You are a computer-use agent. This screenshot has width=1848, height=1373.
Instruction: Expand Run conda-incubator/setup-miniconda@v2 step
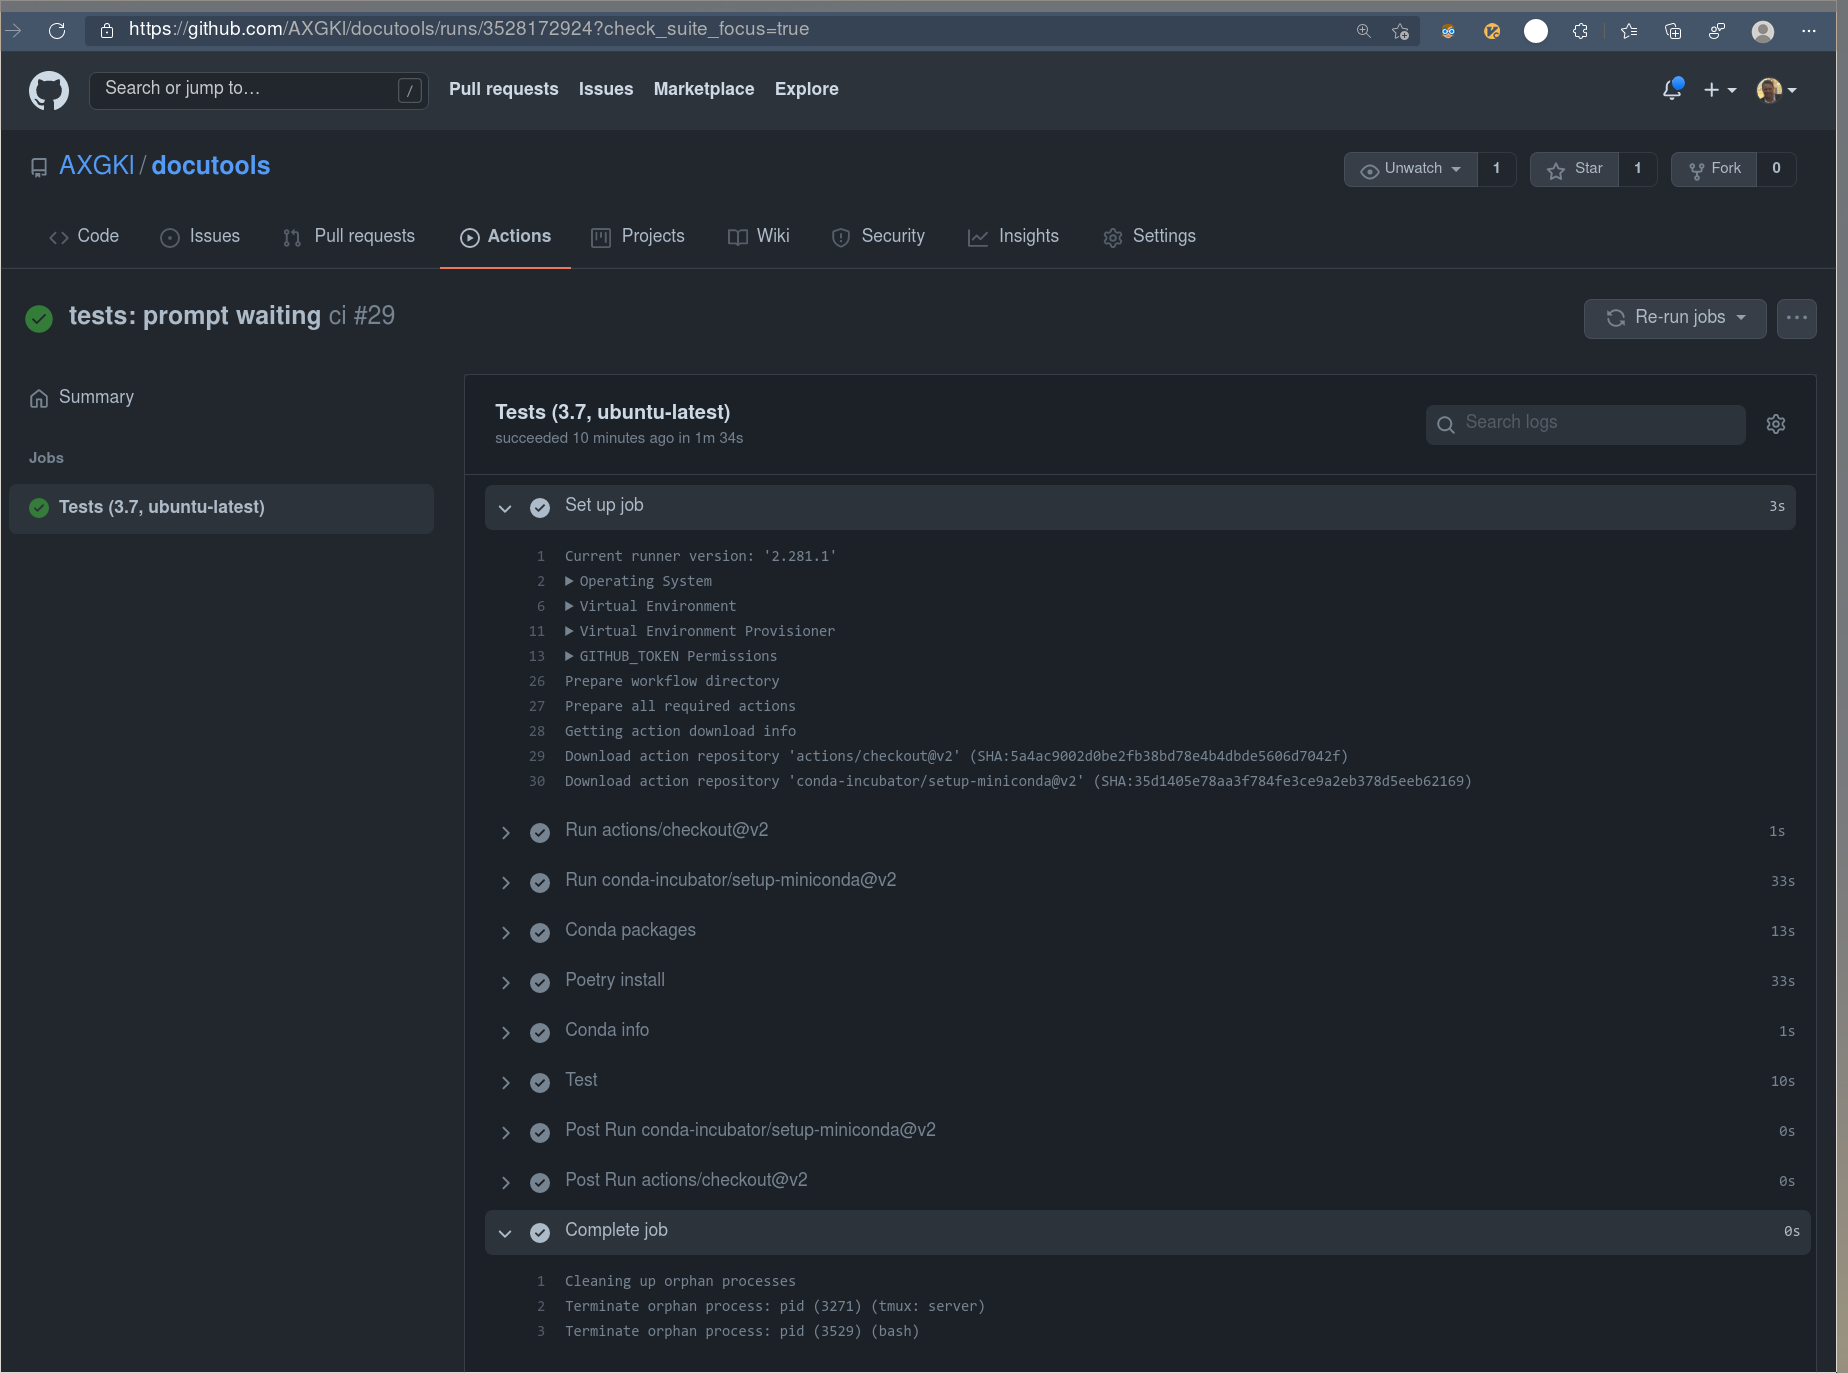(505, 882)
